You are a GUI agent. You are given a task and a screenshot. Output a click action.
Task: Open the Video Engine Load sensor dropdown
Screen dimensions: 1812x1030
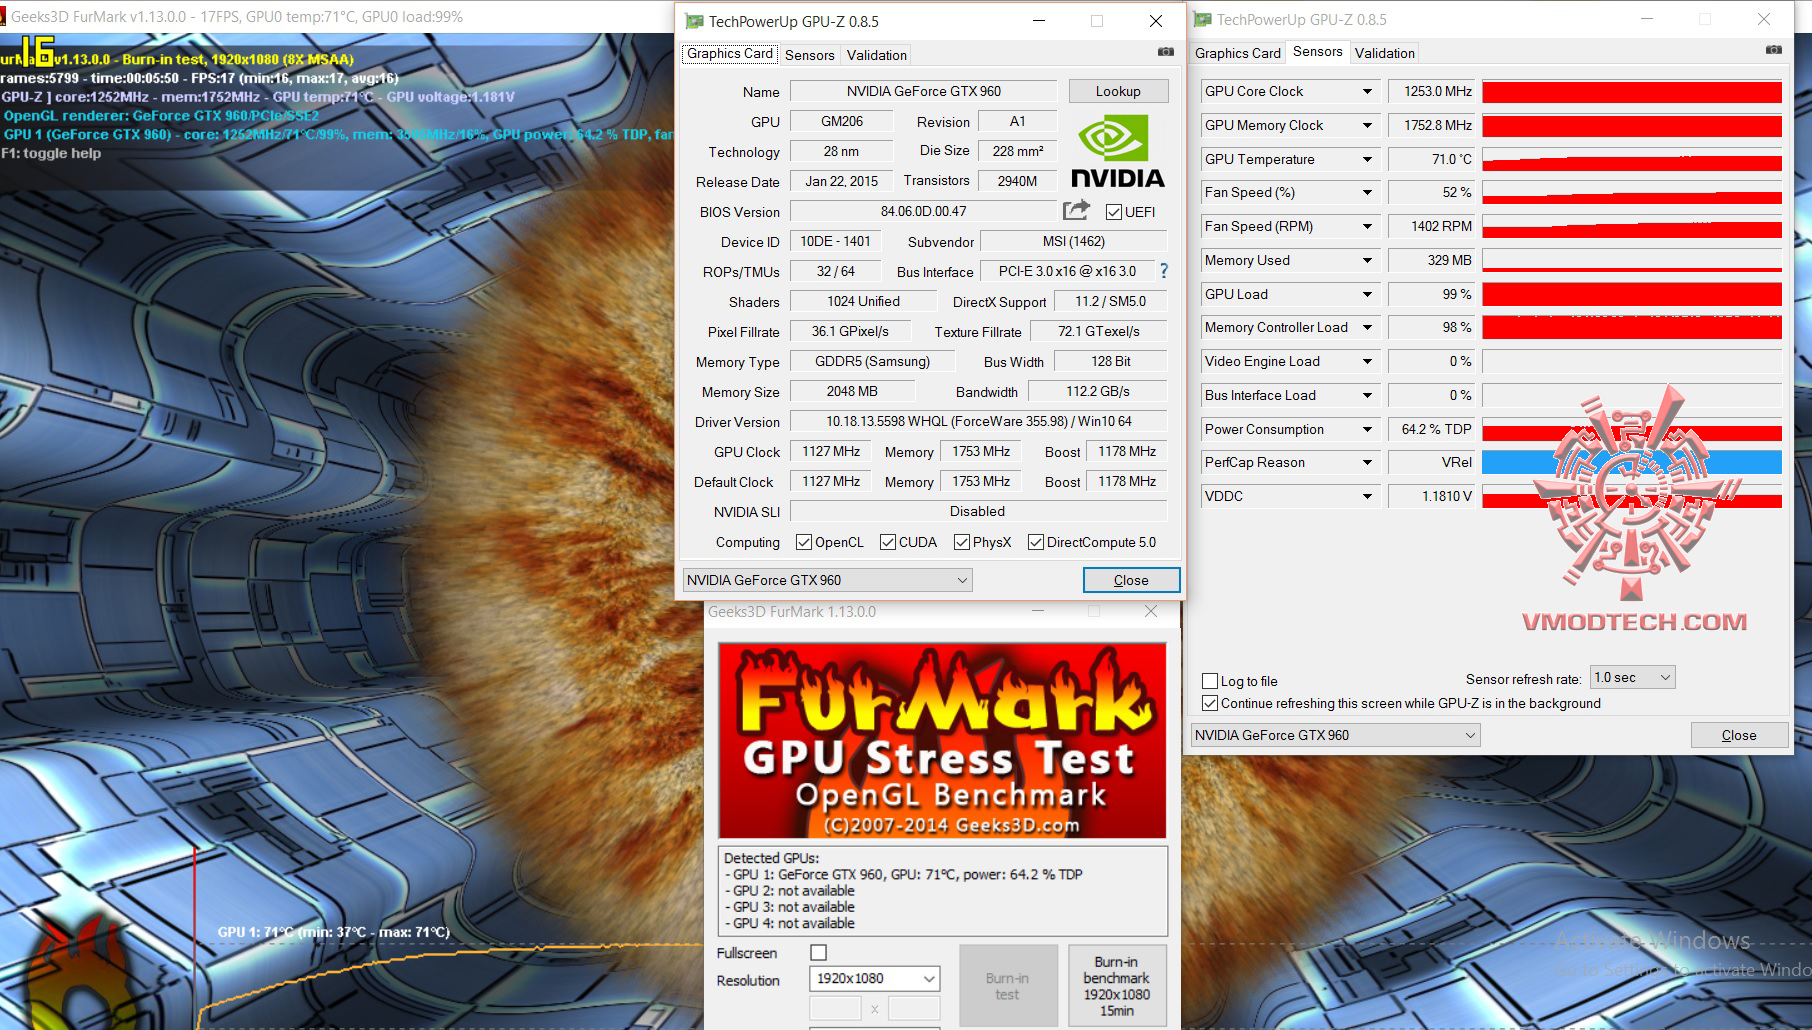click(1367, 362)
